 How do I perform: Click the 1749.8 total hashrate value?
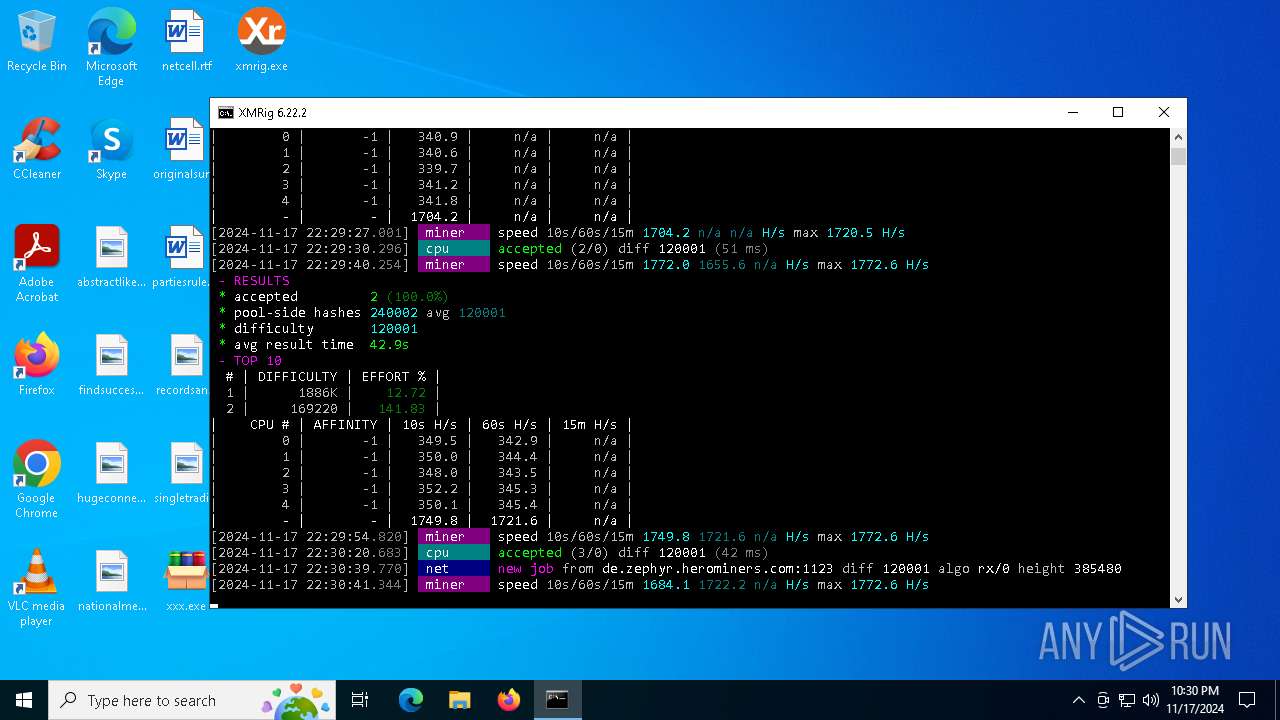433,521
